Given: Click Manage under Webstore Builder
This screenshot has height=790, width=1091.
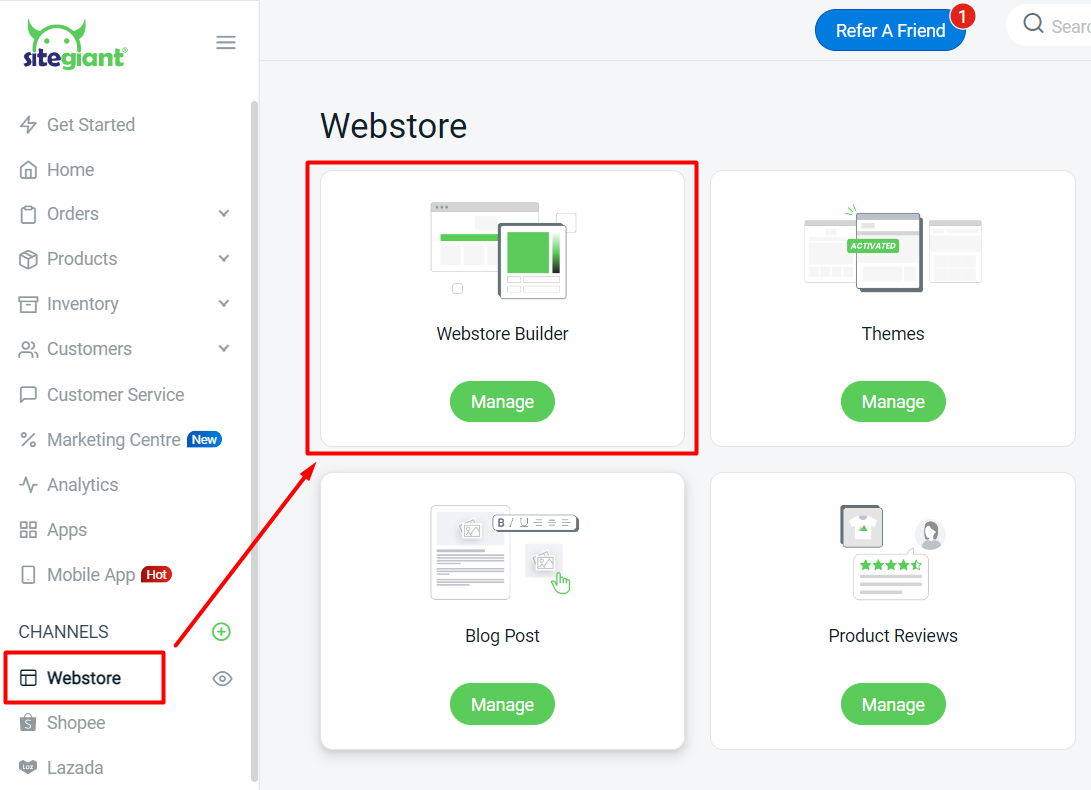Looking at the screenshot, I should click(502, 401).
